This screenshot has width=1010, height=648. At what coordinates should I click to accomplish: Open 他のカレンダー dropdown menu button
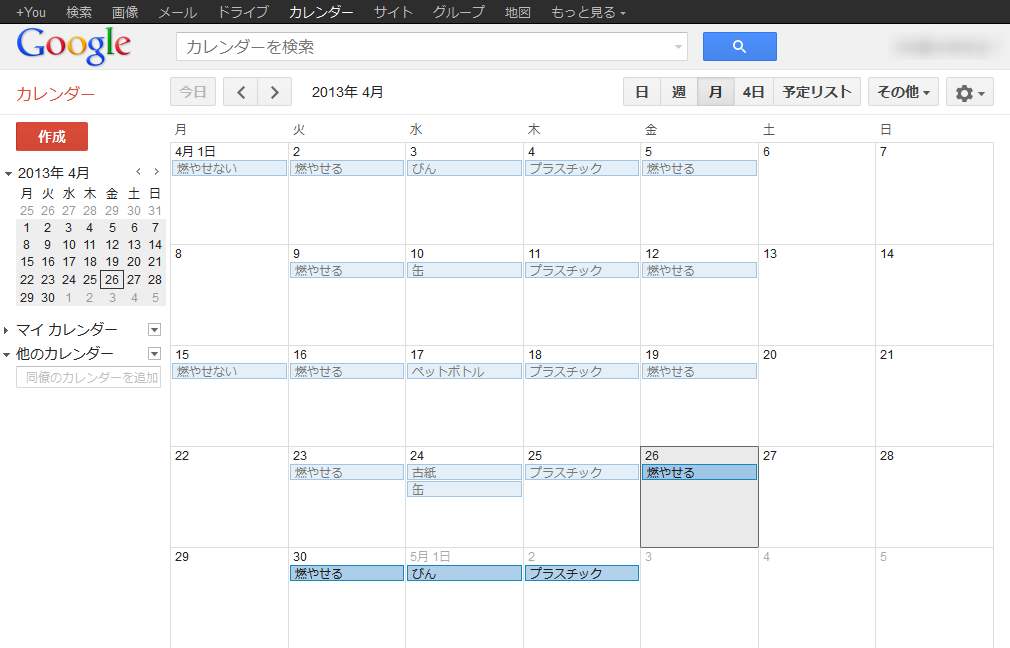pyautogui.click(x=154, y=353)
